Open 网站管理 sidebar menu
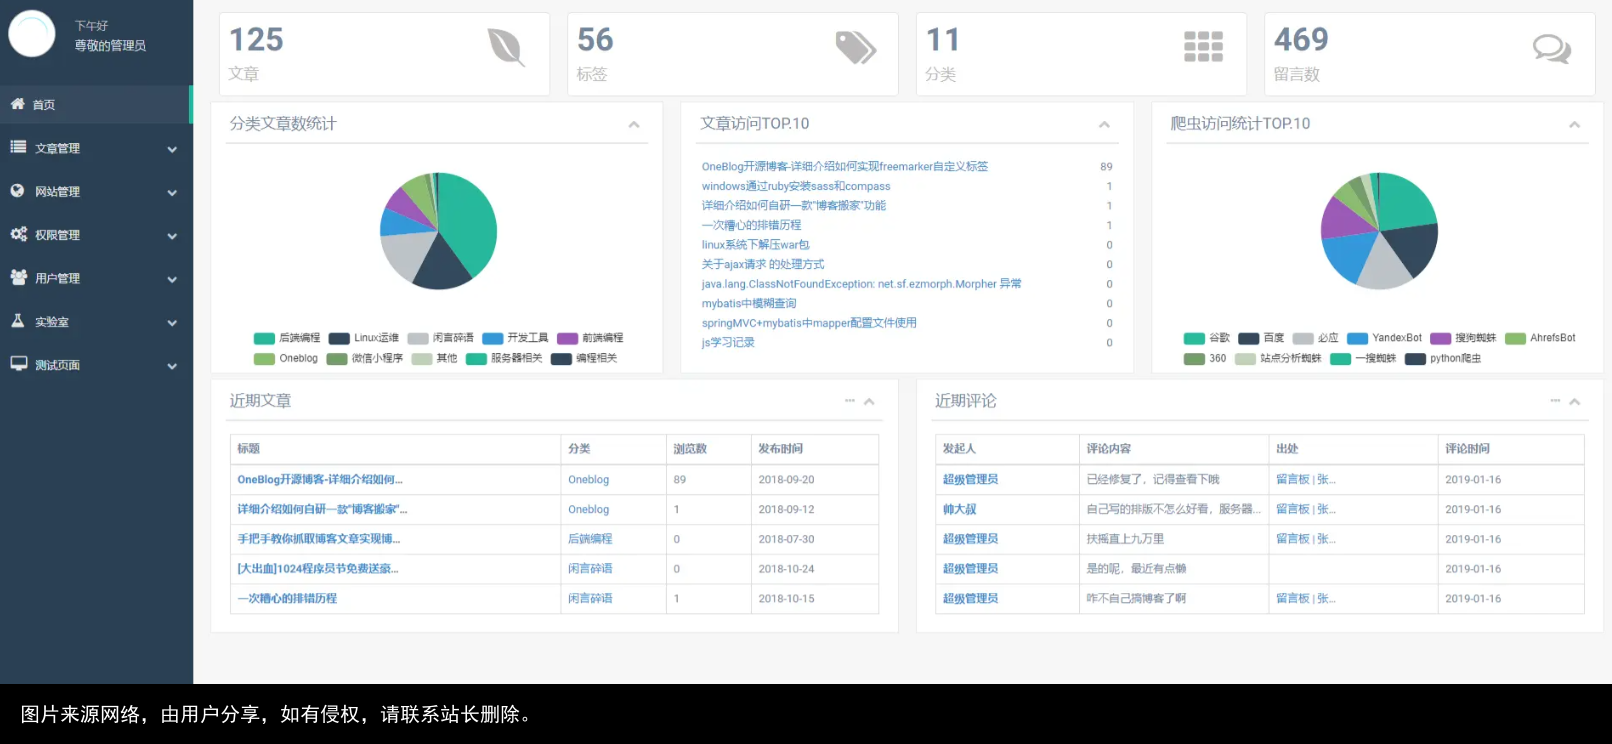1612x744 pixels. tap(96, 191)
